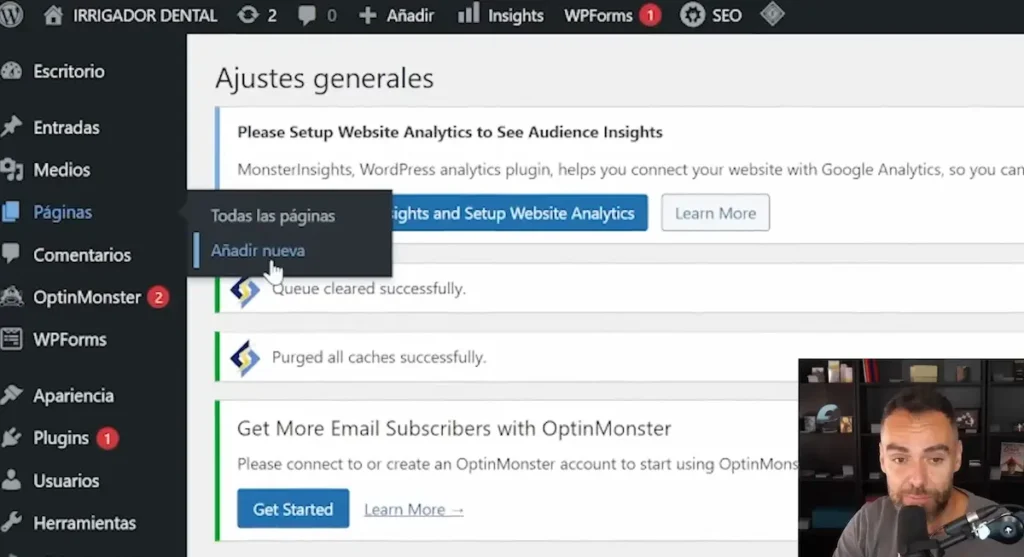
Task: Expand the OptinMonster sidebar menu
Action: 85,298
